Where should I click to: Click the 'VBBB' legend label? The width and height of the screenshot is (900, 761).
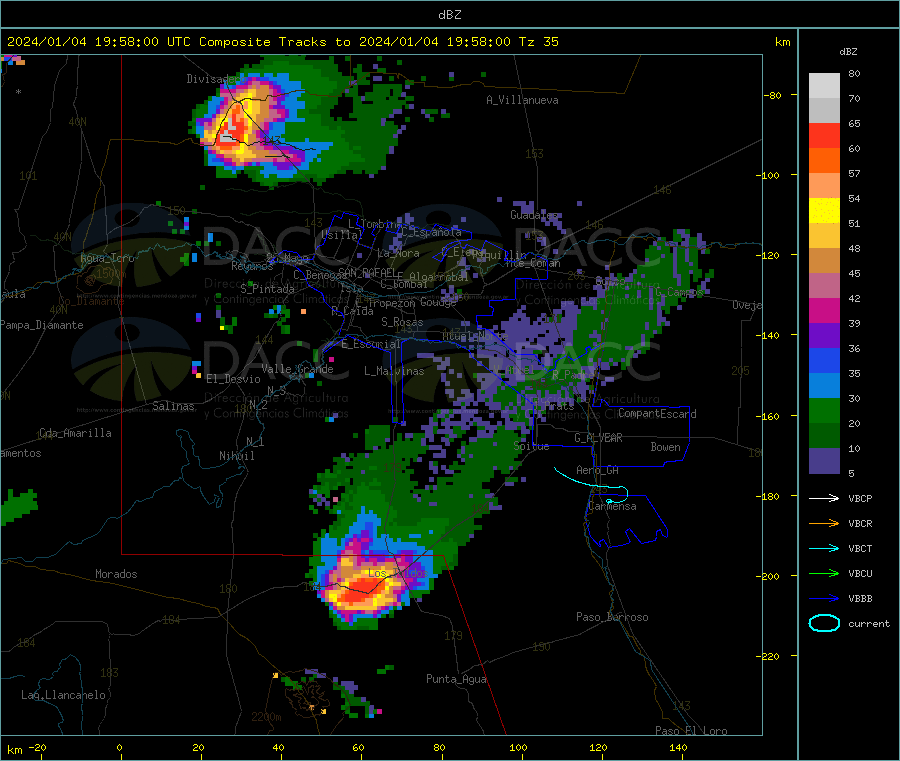click(860, 598)
